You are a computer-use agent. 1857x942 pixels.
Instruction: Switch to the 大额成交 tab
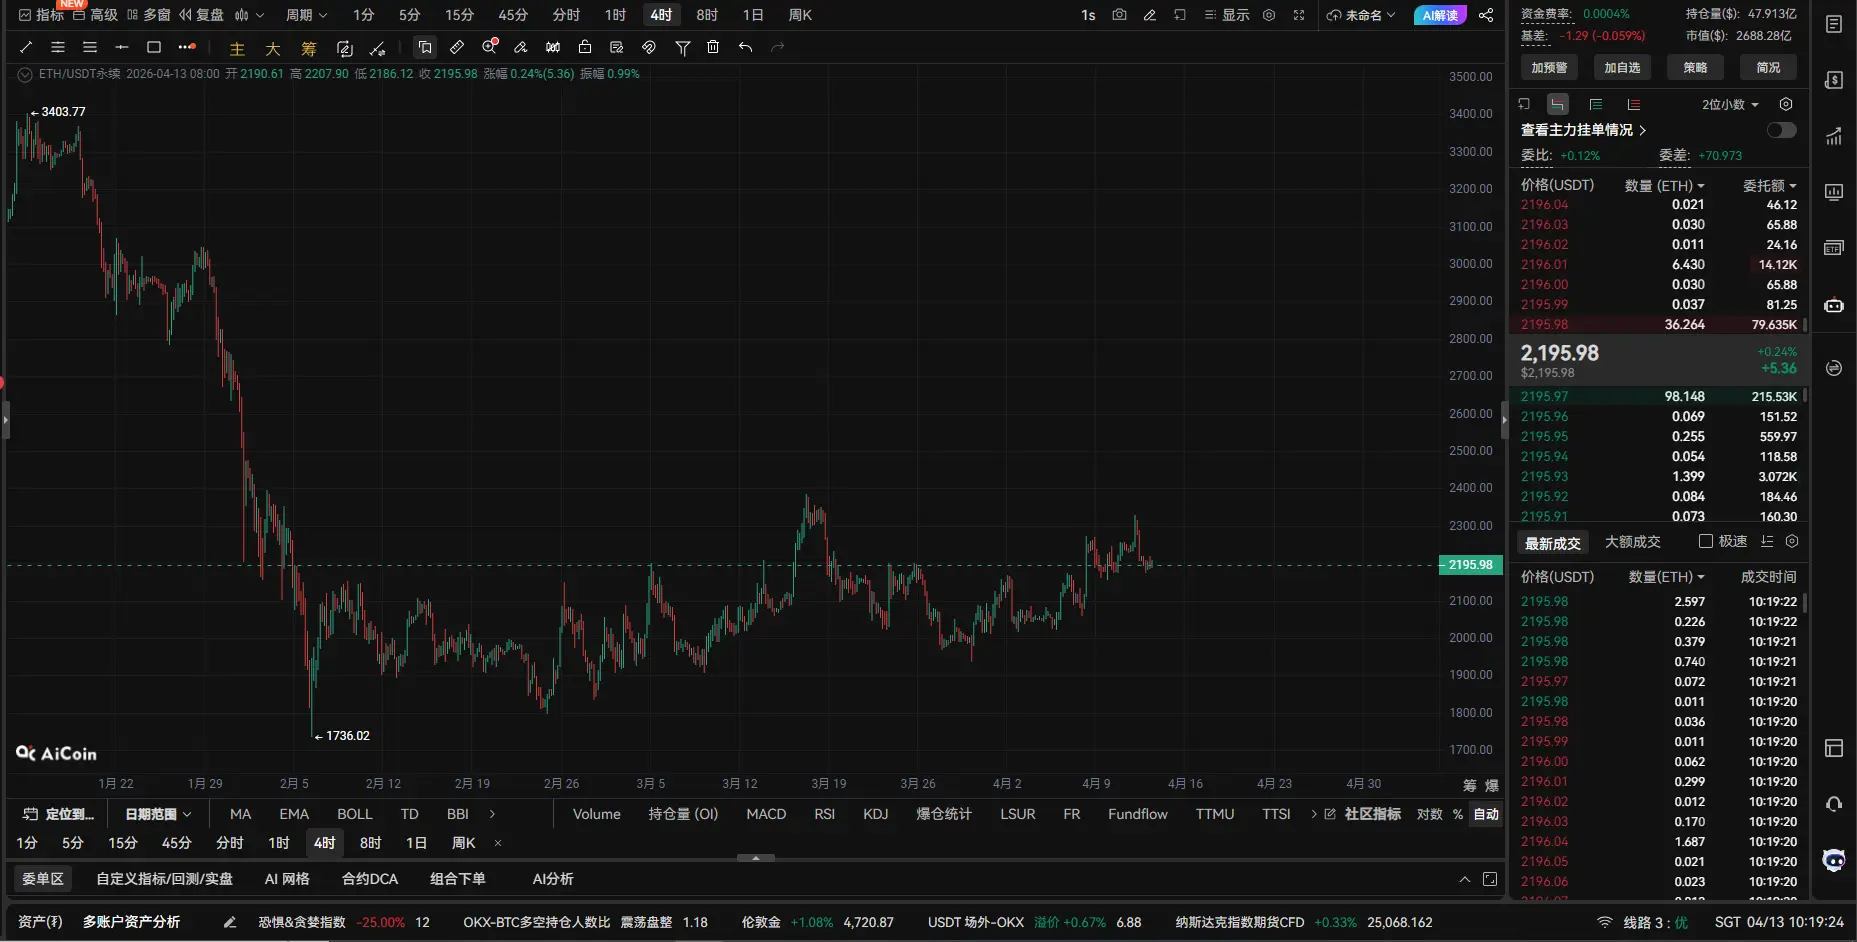click(1632, 542)
